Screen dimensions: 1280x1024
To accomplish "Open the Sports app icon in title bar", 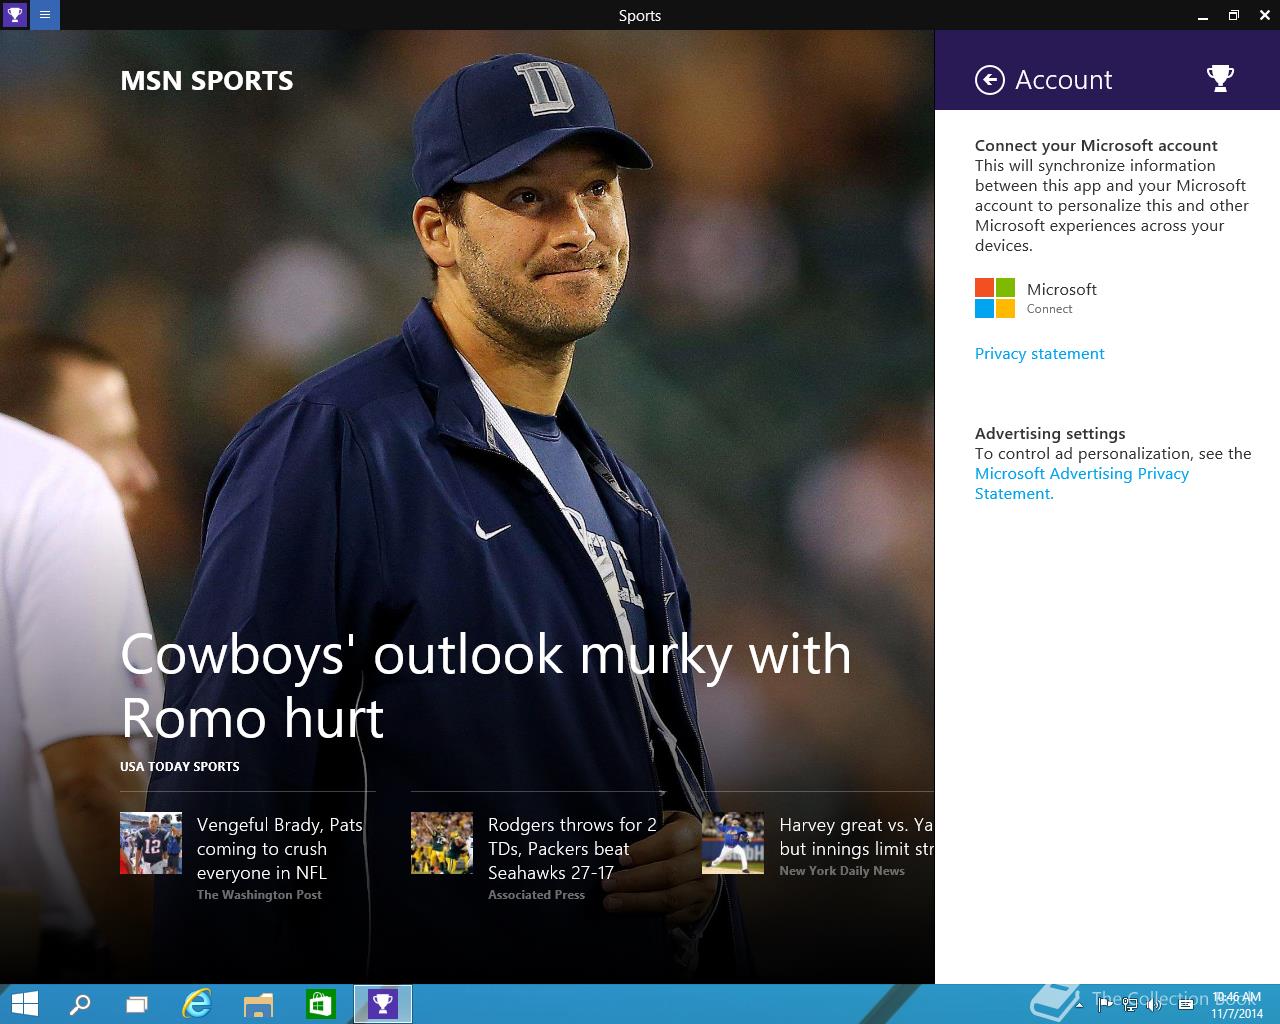I will [15, 15].
